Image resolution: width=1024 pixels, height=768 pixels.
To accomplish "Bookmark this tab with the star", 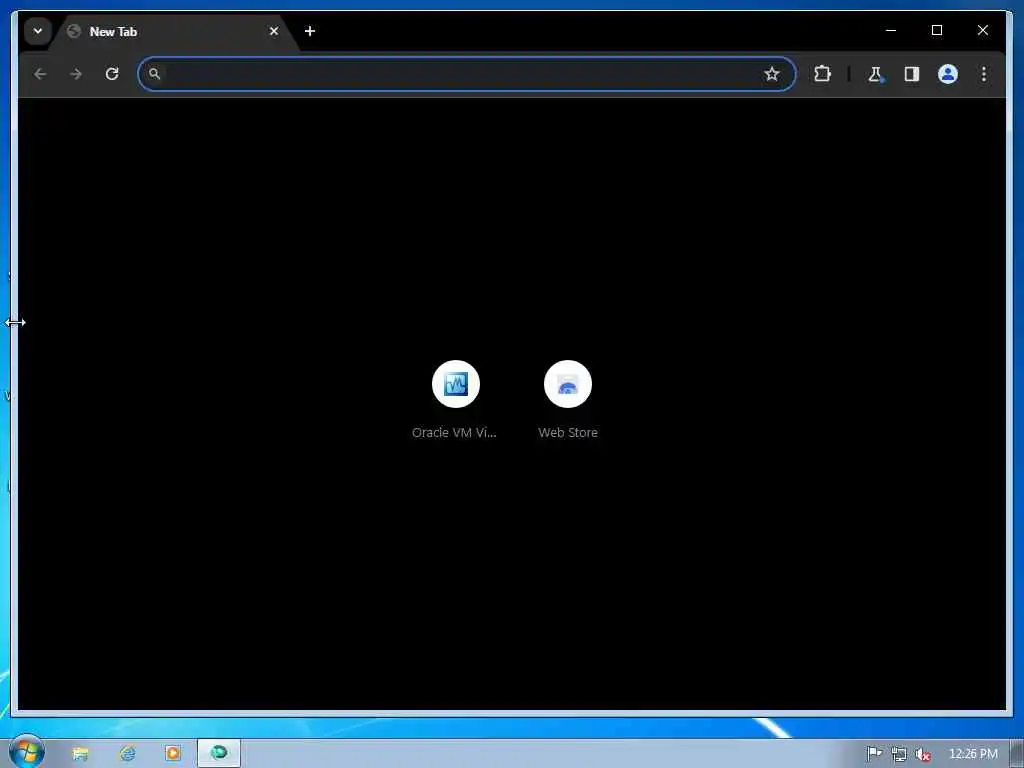I will click(x=771, y=74).
